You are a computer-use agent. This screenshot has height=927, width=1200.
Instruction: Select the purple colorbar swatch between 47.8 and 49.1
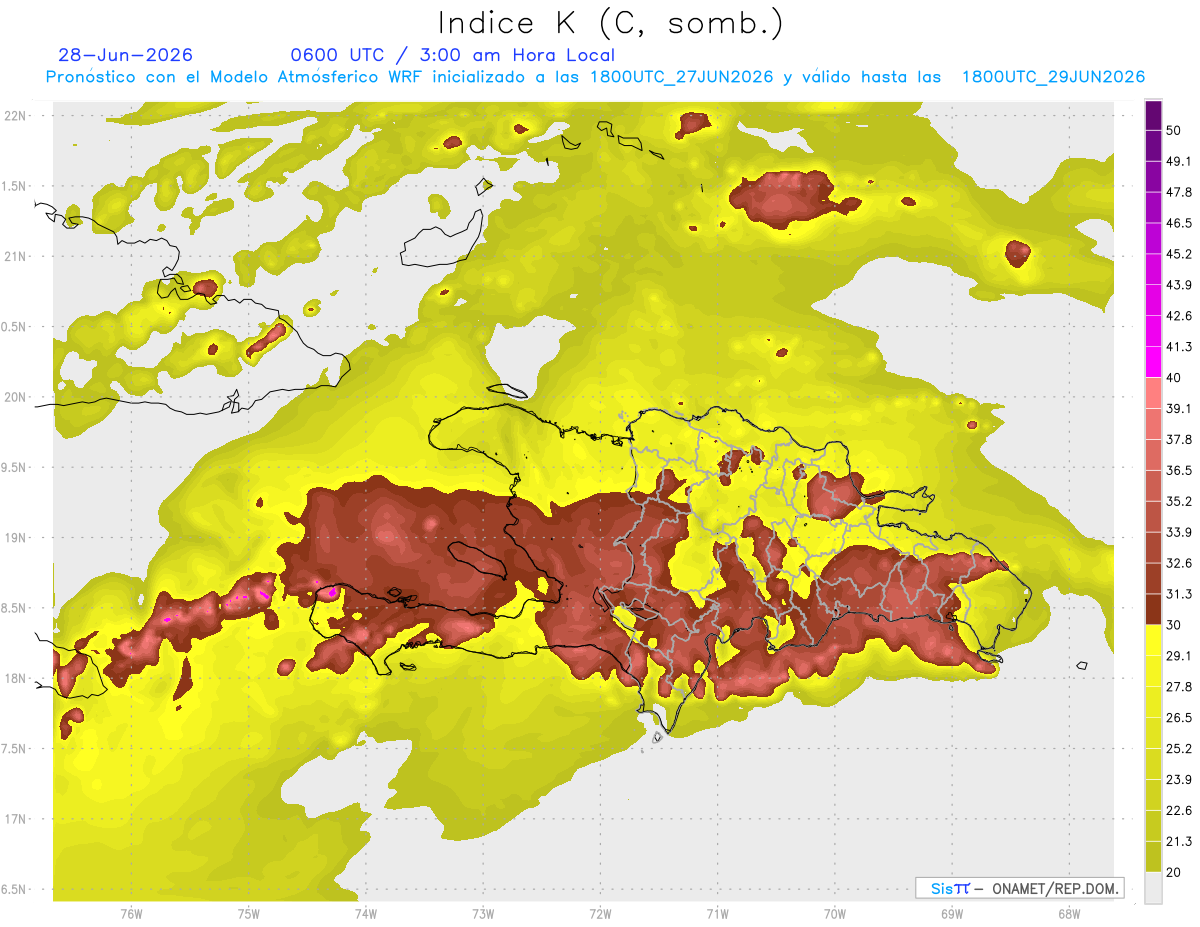[x=1153, y=177]
